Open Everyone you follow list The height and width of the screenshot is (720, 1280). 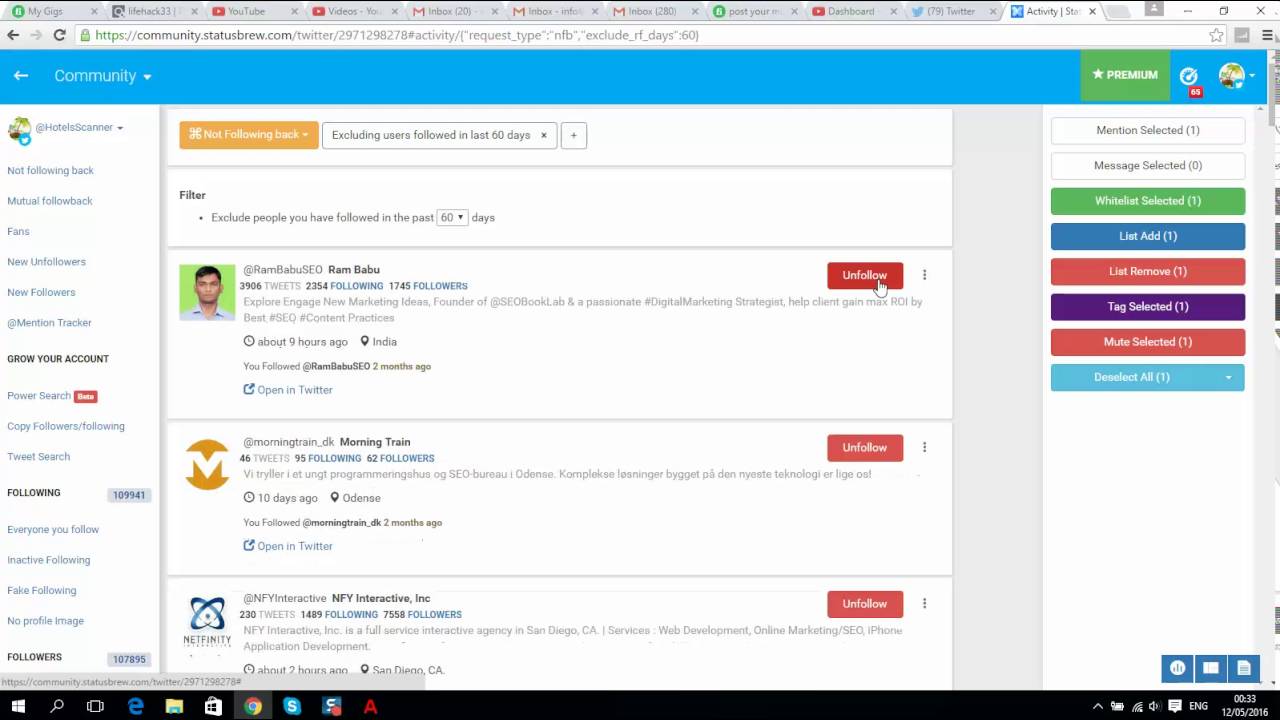tap(53, 530)
